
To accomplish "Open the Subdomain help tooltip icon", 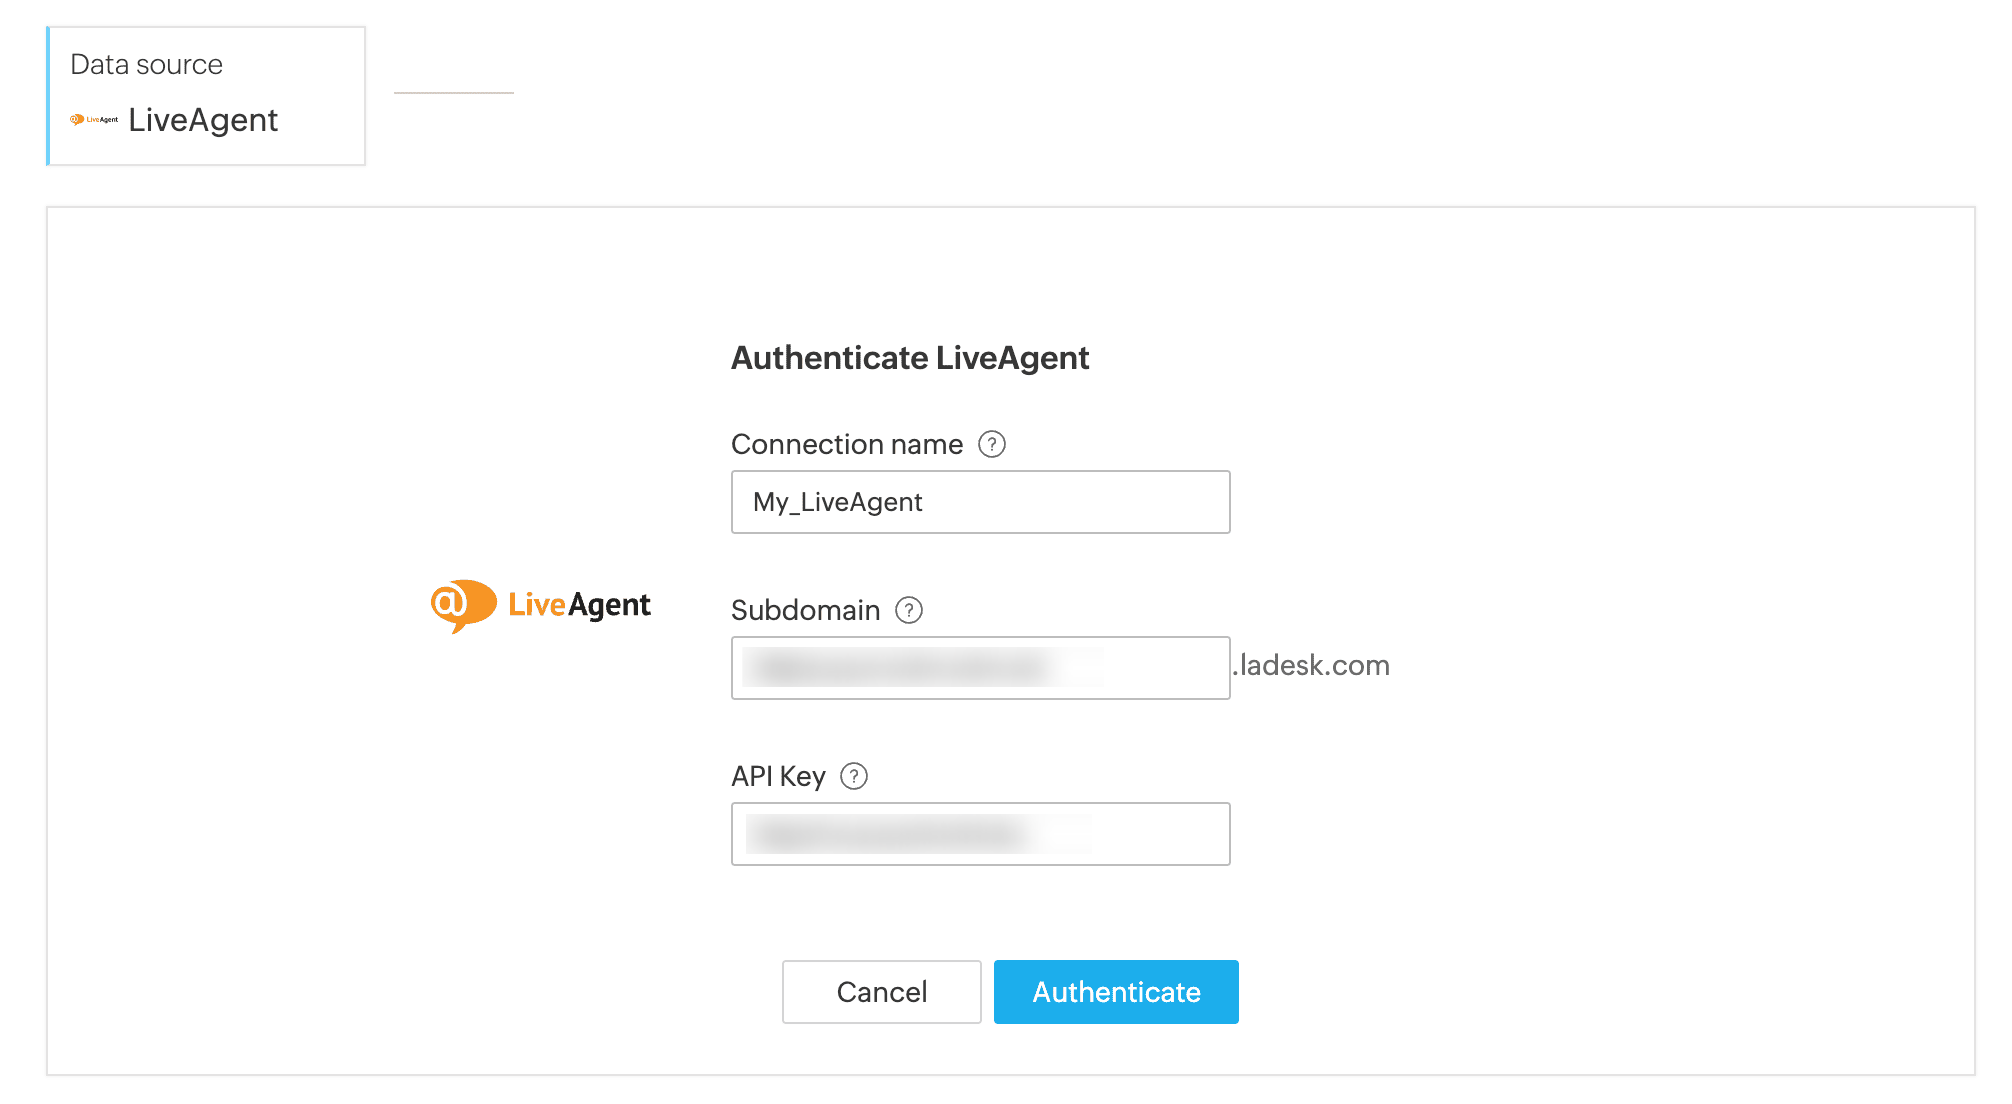I will pos(908,610).
